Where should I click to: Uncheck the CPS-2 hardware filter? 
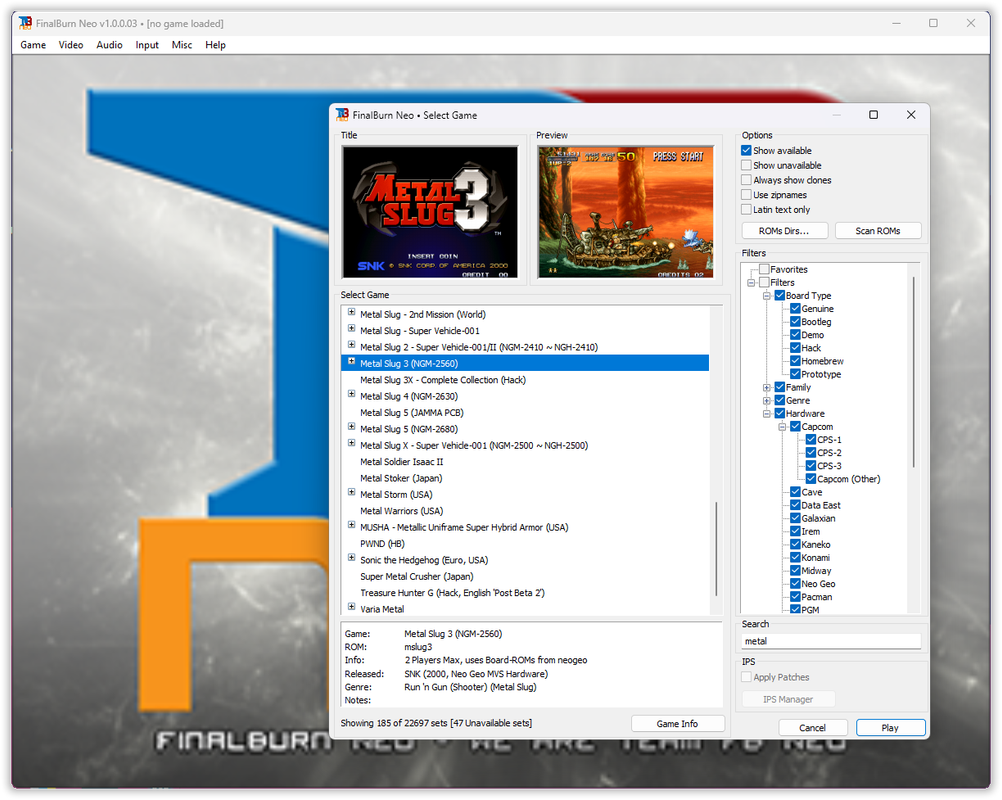click(811, 453)
